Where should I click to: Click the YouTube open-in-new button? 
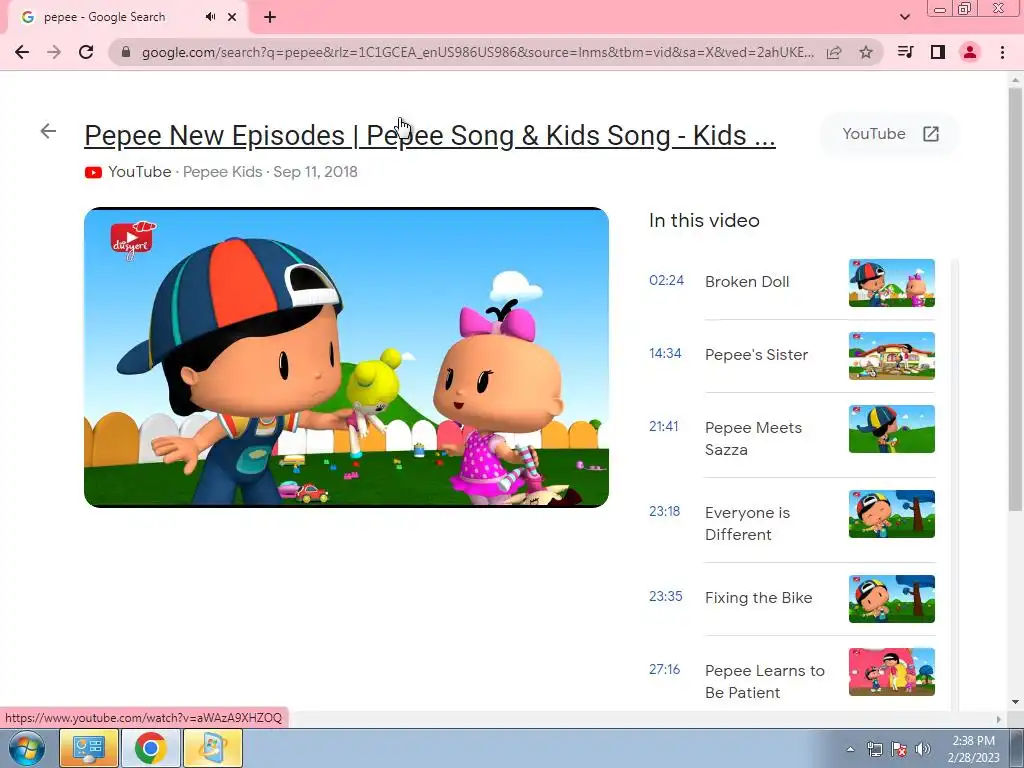890,134
